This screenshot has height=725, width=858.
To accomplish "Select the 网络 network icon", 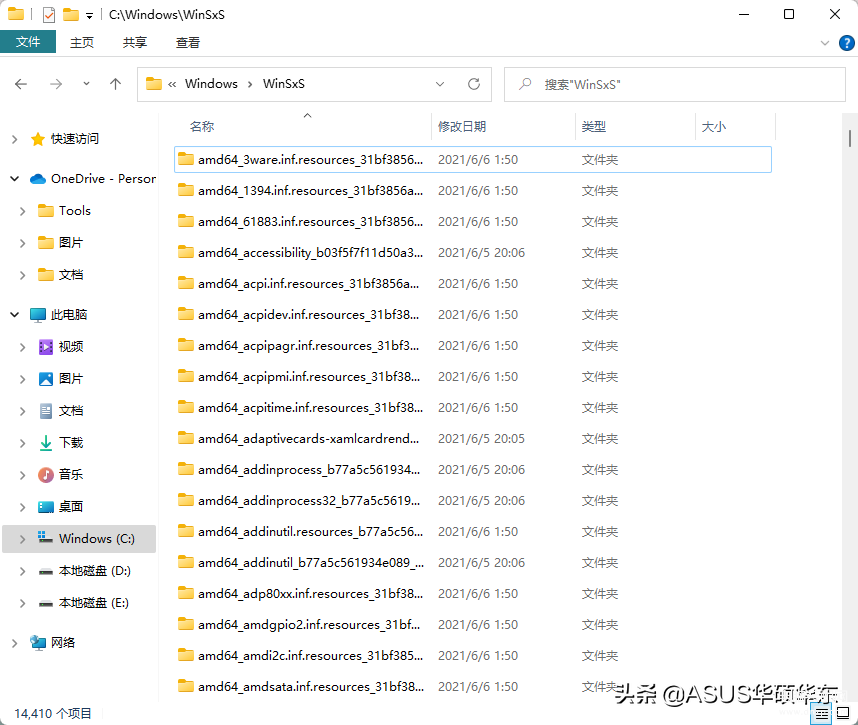I will 38,642.
